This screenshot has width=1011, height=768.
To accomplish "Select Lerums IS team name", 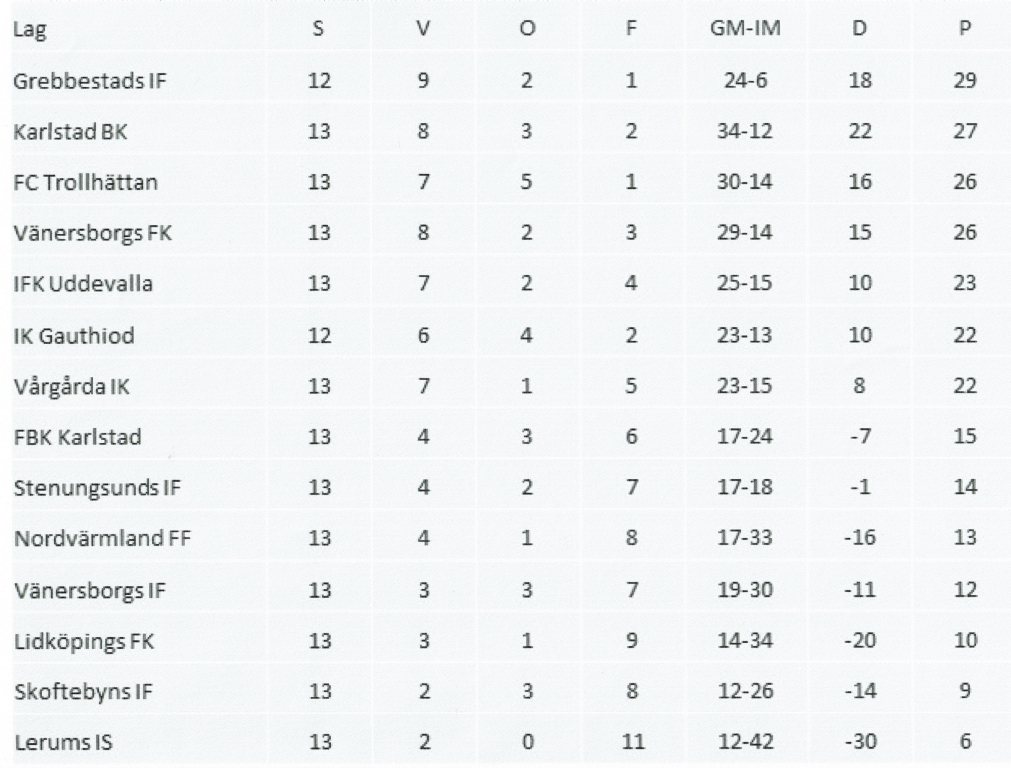I will 63,742.
